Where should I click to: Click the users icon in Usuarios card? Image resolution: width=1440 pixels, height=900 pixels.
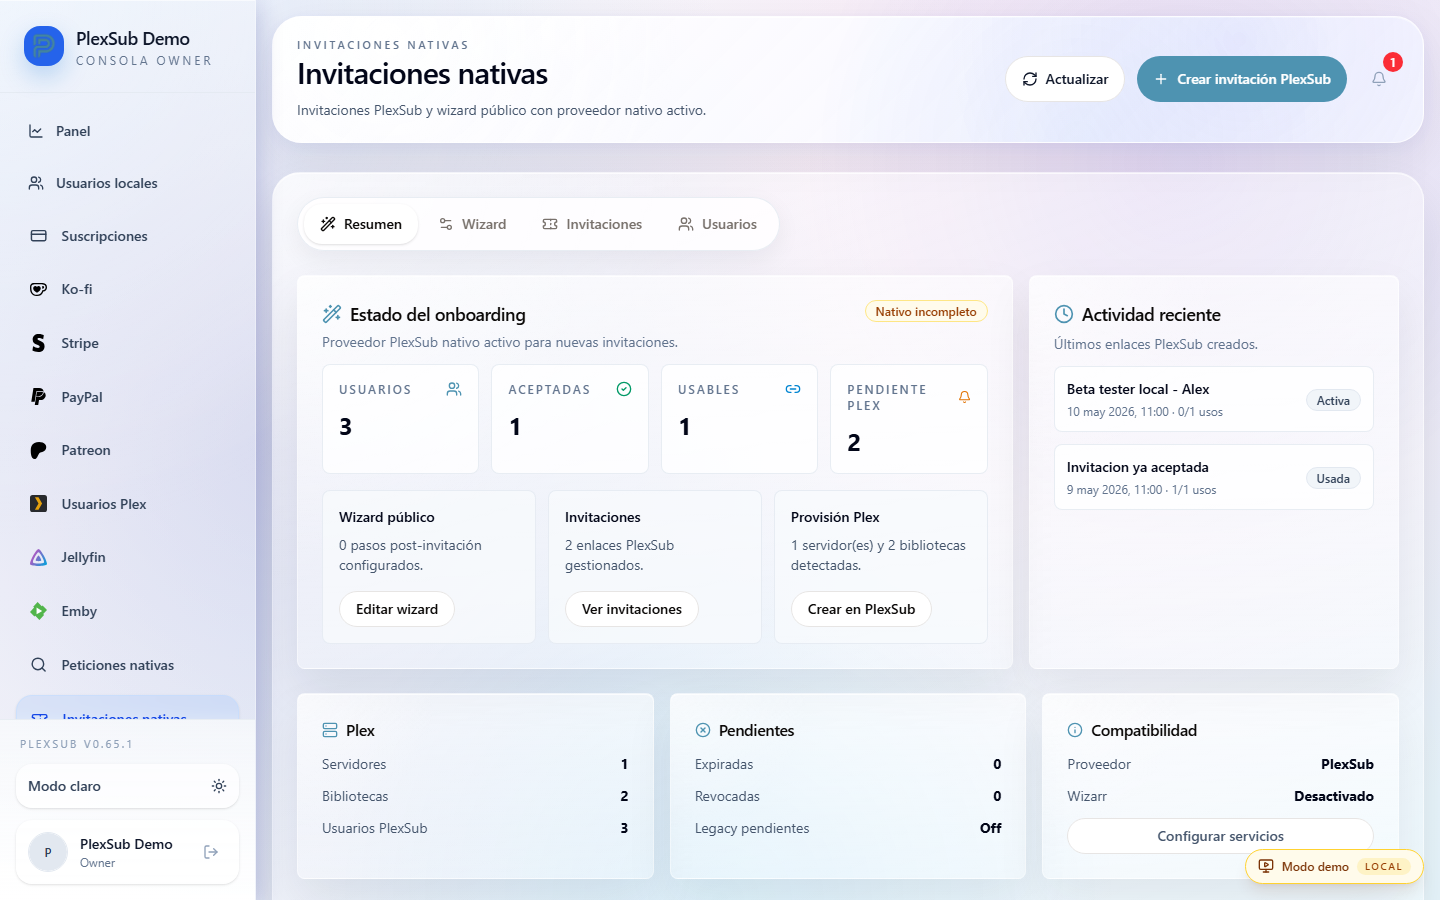click(454, 389)
